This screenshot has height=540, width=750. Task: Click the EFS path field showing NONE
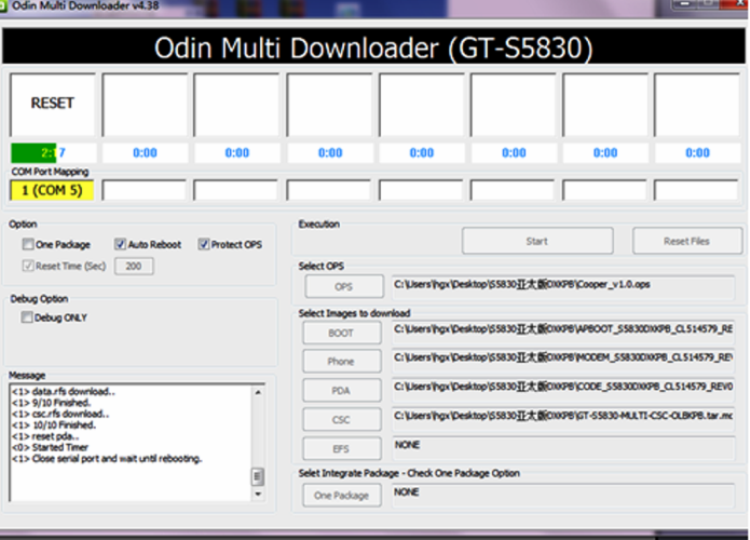pyautogui.click(x=563, y=447)
